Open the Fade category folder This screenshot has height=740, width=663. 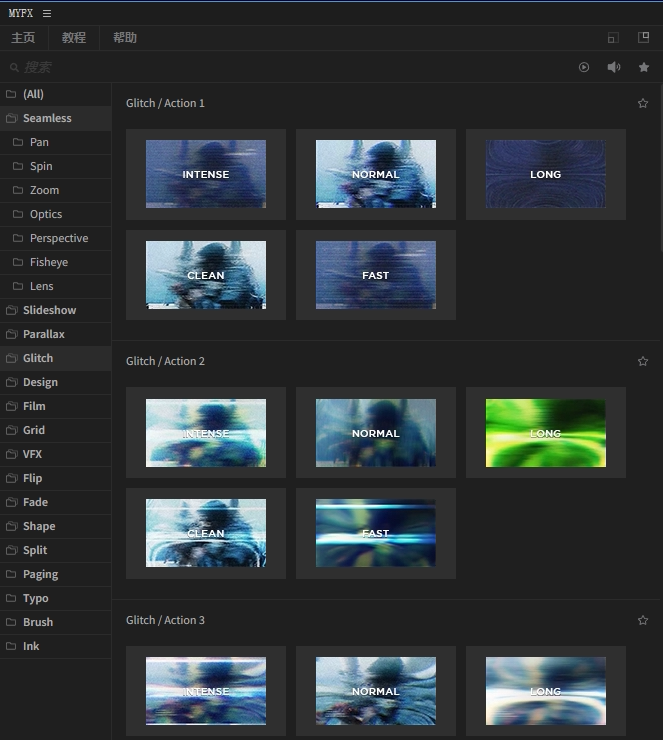(x=56, y=502)
